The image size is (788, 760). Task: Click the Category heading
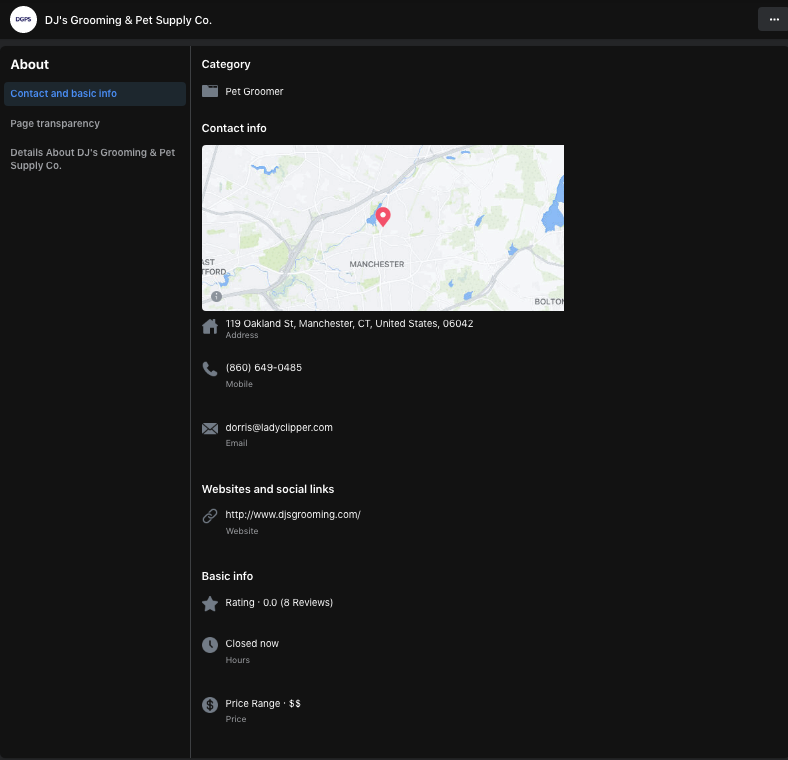226,64
